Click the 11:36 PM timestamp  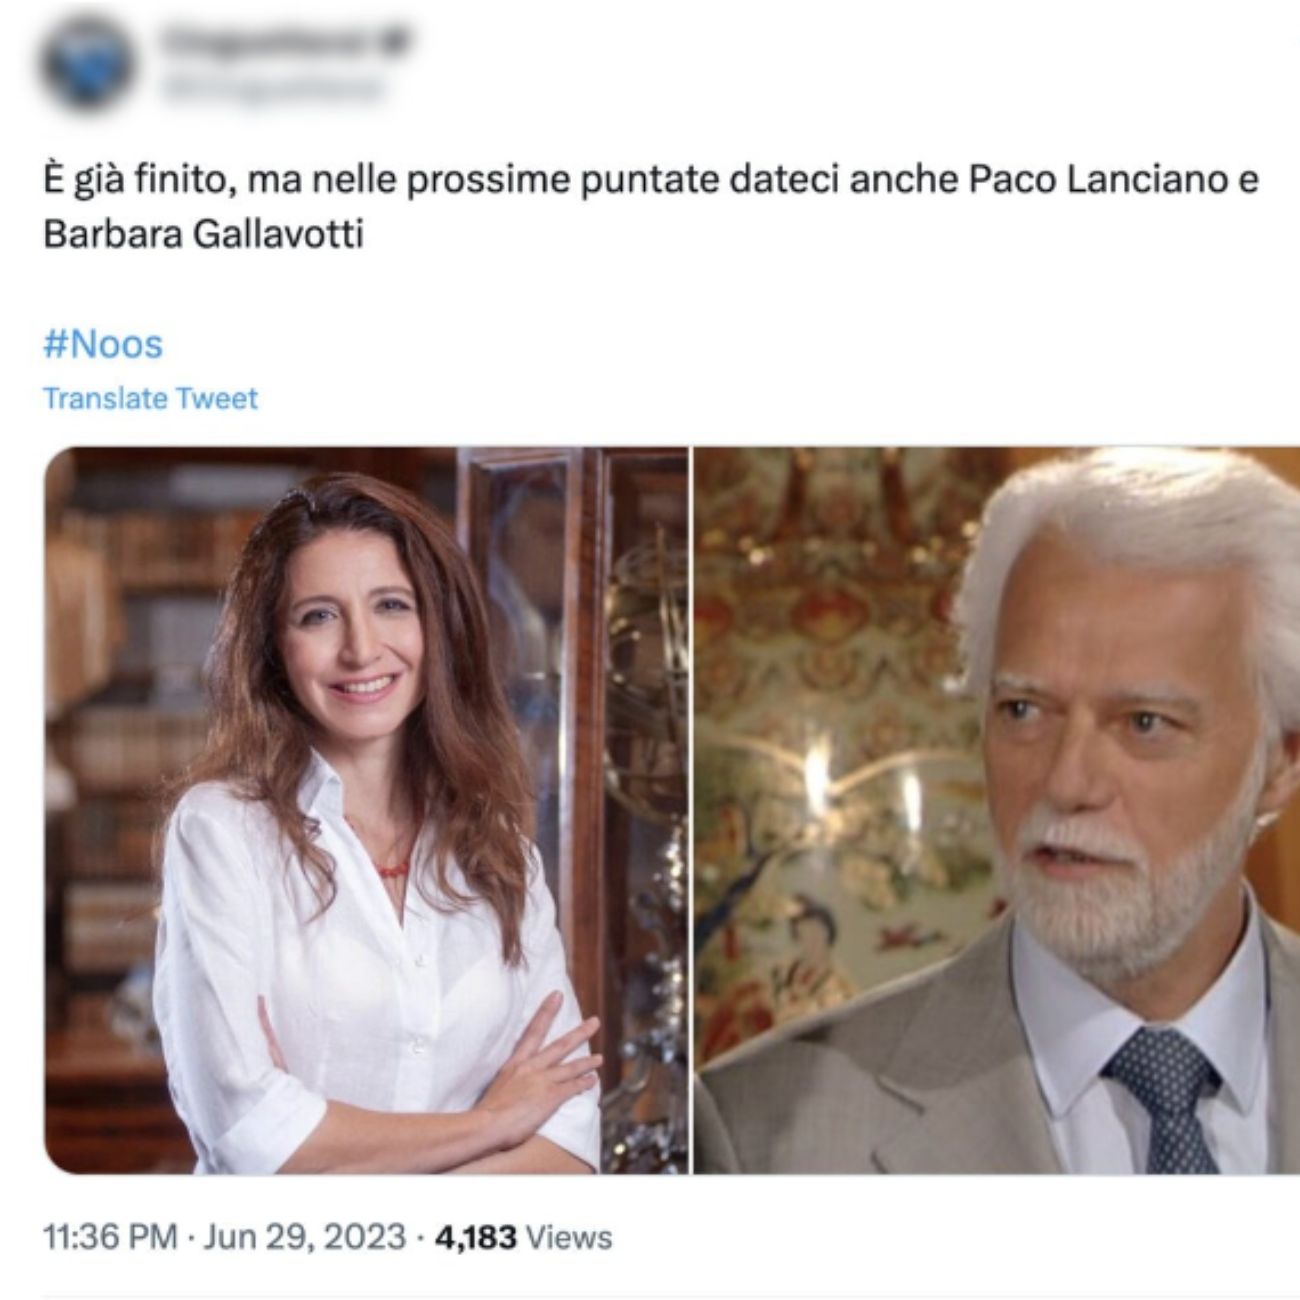point(111,1237)
